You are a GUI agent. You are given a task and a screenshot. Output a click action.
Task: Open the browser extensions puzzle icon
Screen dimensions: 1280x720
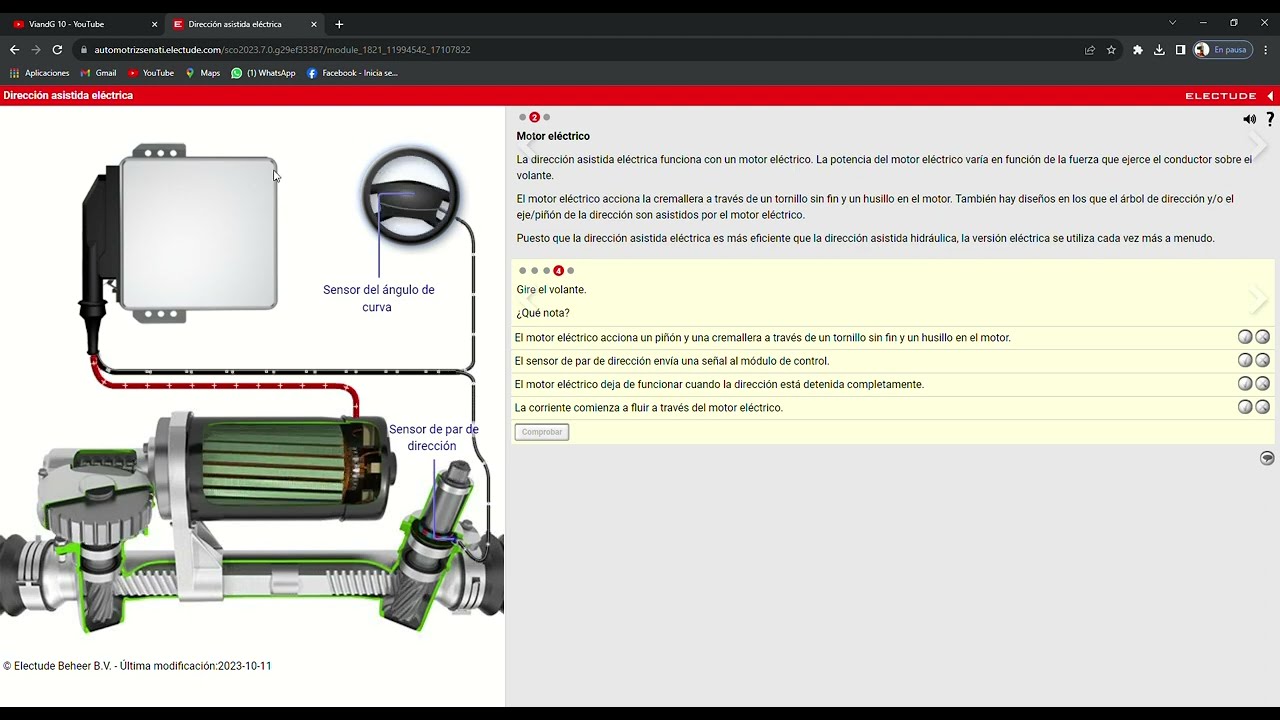[1137, 50]
